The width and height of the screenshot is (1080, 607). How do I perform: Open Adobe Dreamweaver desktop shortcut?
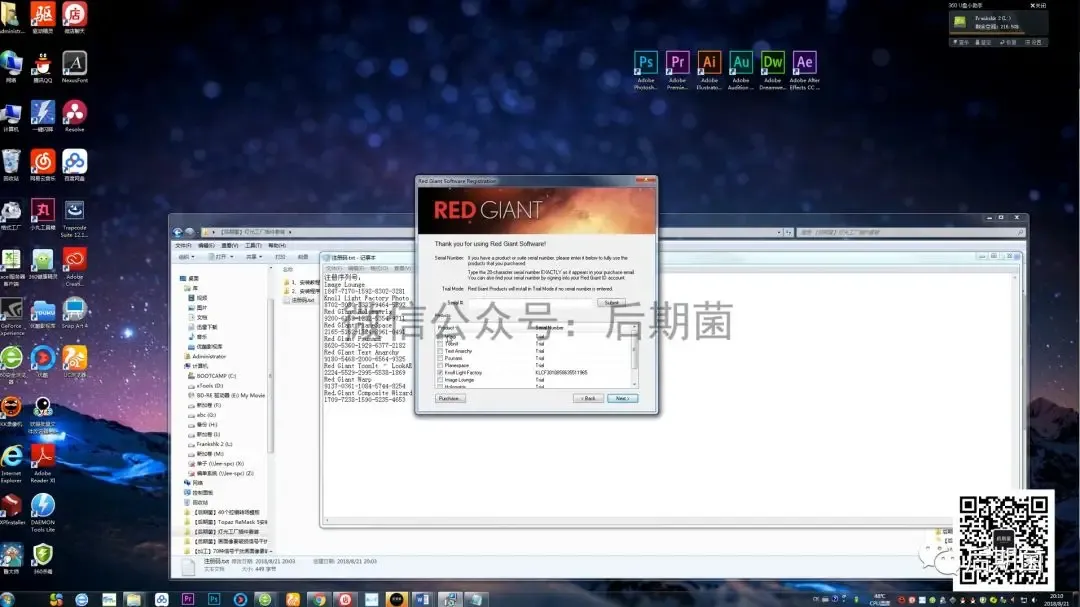tap(772, 69)
